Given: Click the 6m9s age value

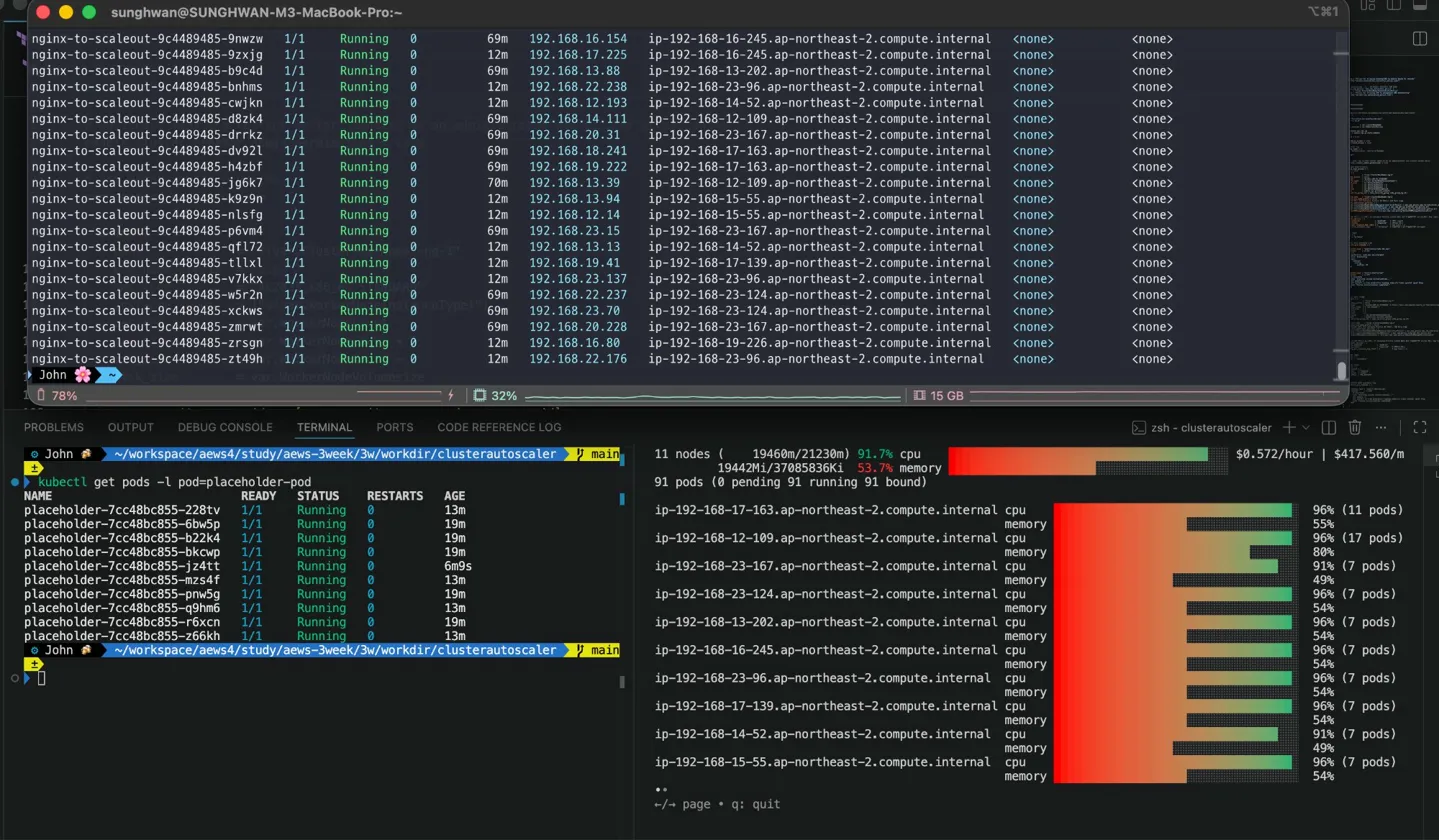Looking at the screenshot, I should pyautogui.click(x=458, y=566).
